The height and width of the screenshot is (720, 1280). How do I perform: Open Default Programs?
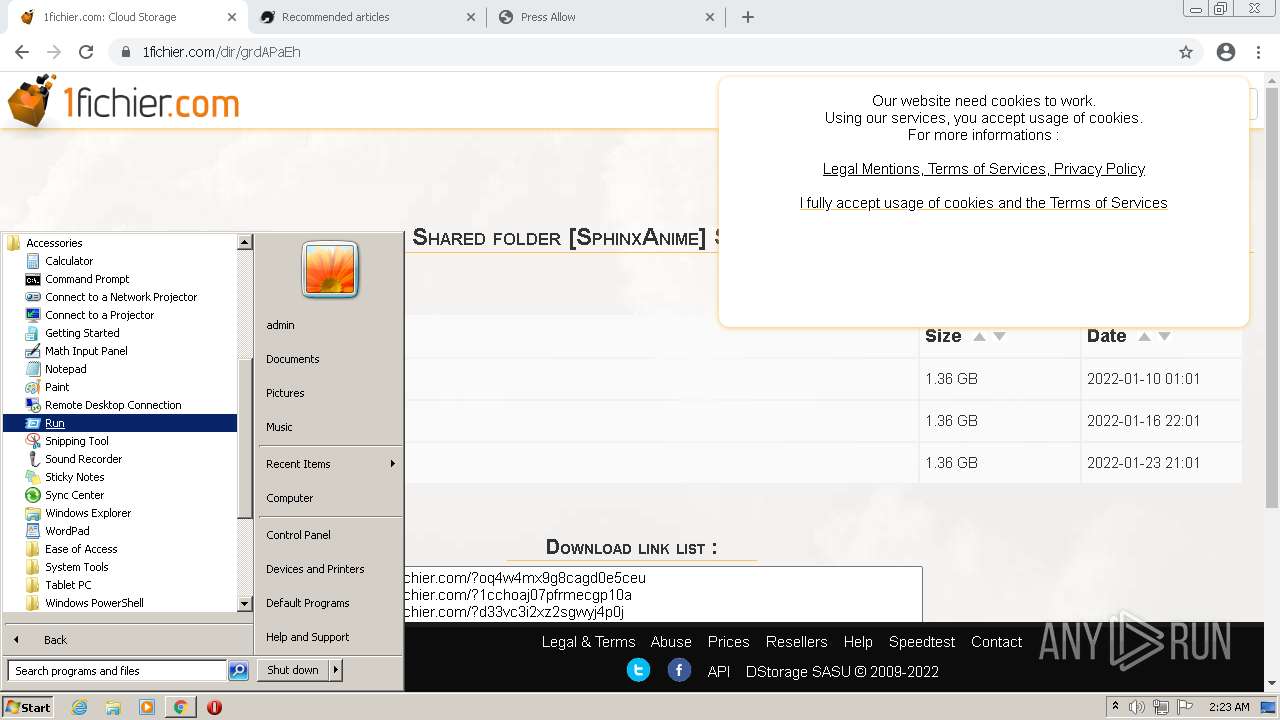pyautogui.click(x=308, y=603)
